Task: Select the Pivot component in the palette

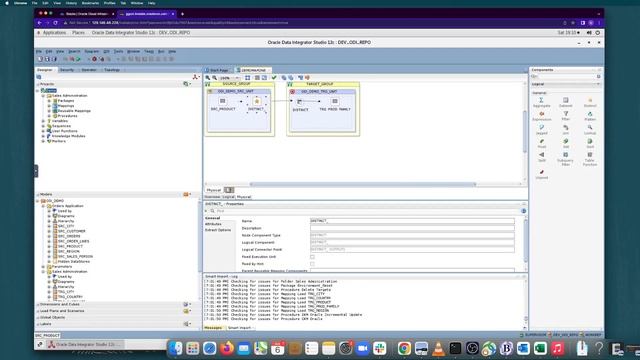Action: pyautogui.click(x=542, y=144)
